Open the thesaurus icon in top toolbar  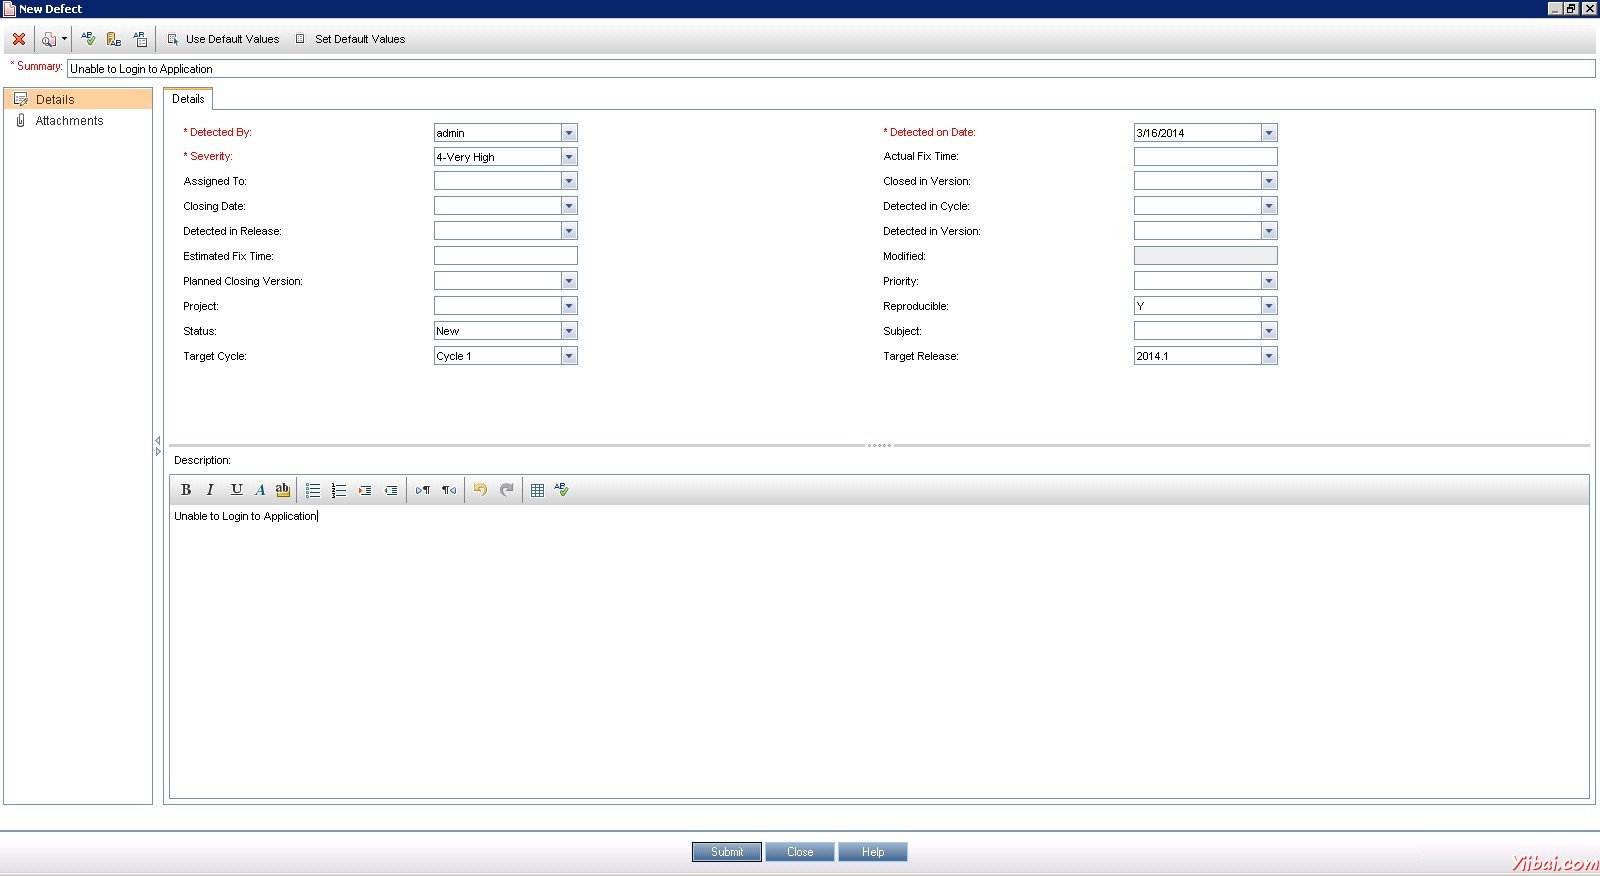(x=114, y=39)
